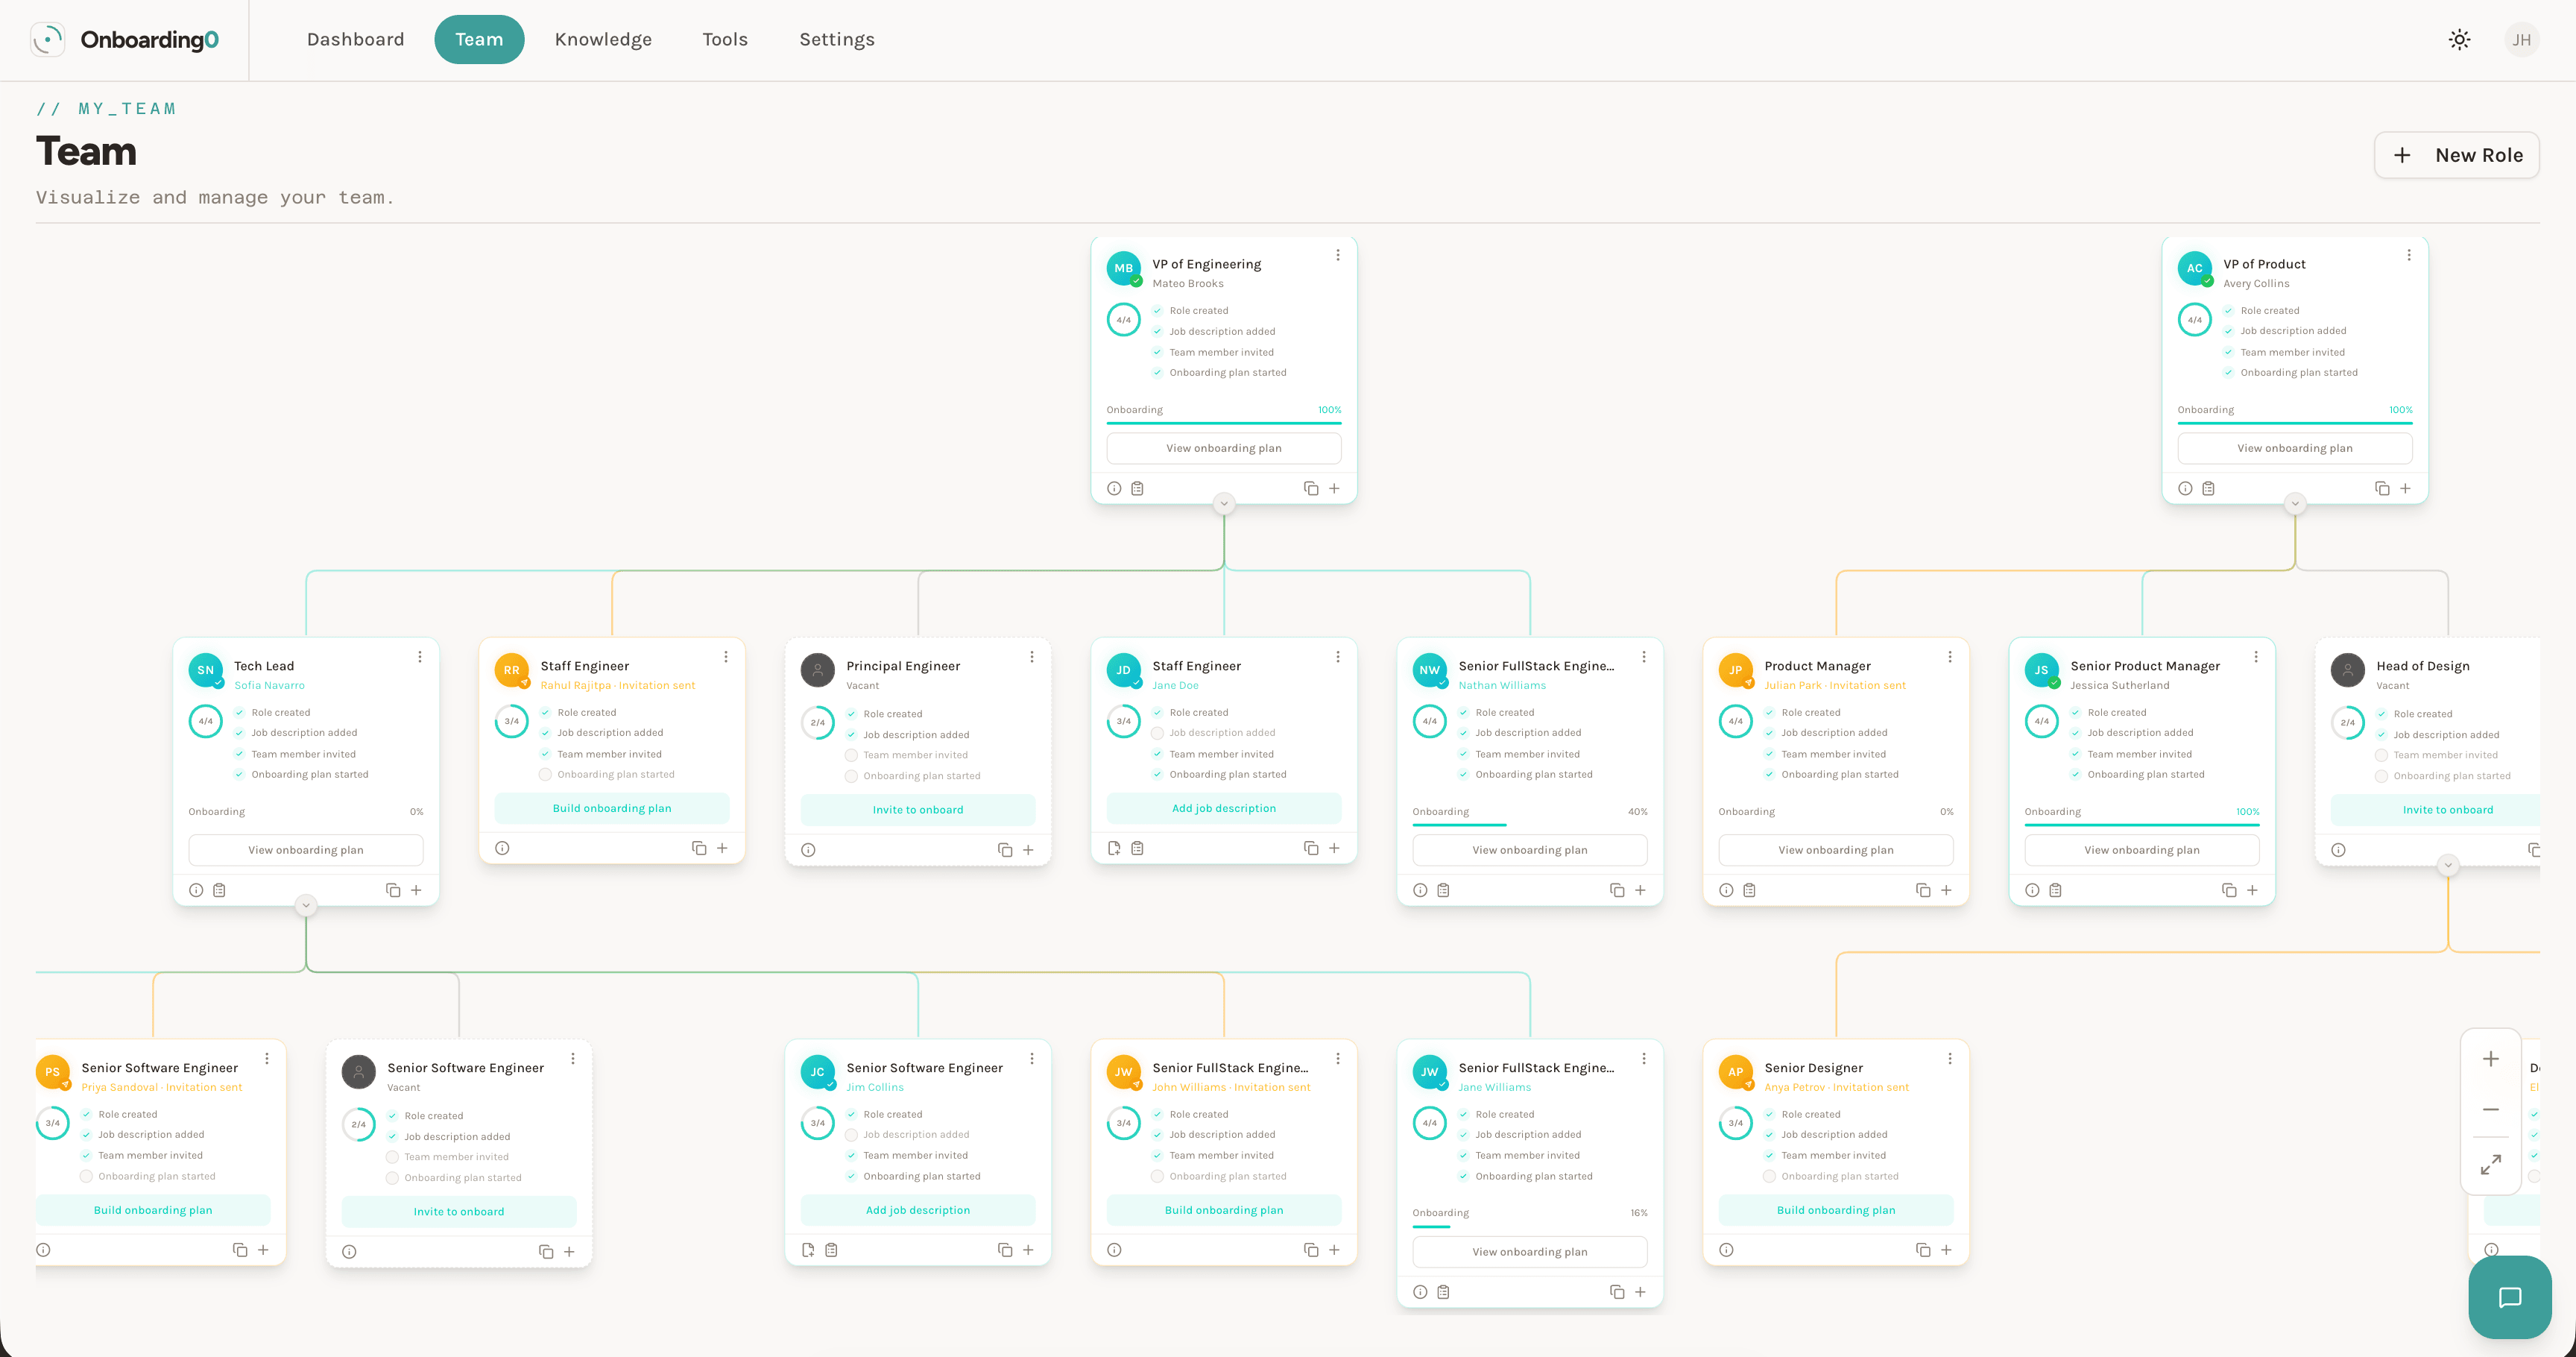Screen dimensions: 2576x1357
Task: Click the clipboard icon on VP of Engineering card
Action: click(x=1138, y=487)
